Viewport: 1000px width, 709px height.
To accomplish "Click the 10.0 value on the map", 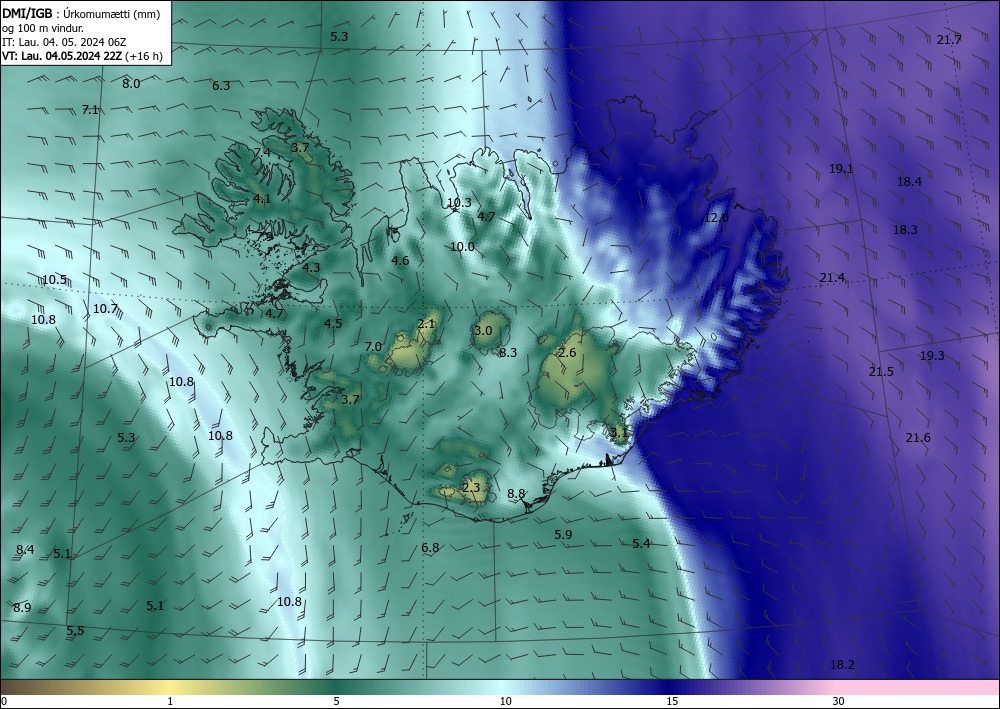I will point(462,247).
